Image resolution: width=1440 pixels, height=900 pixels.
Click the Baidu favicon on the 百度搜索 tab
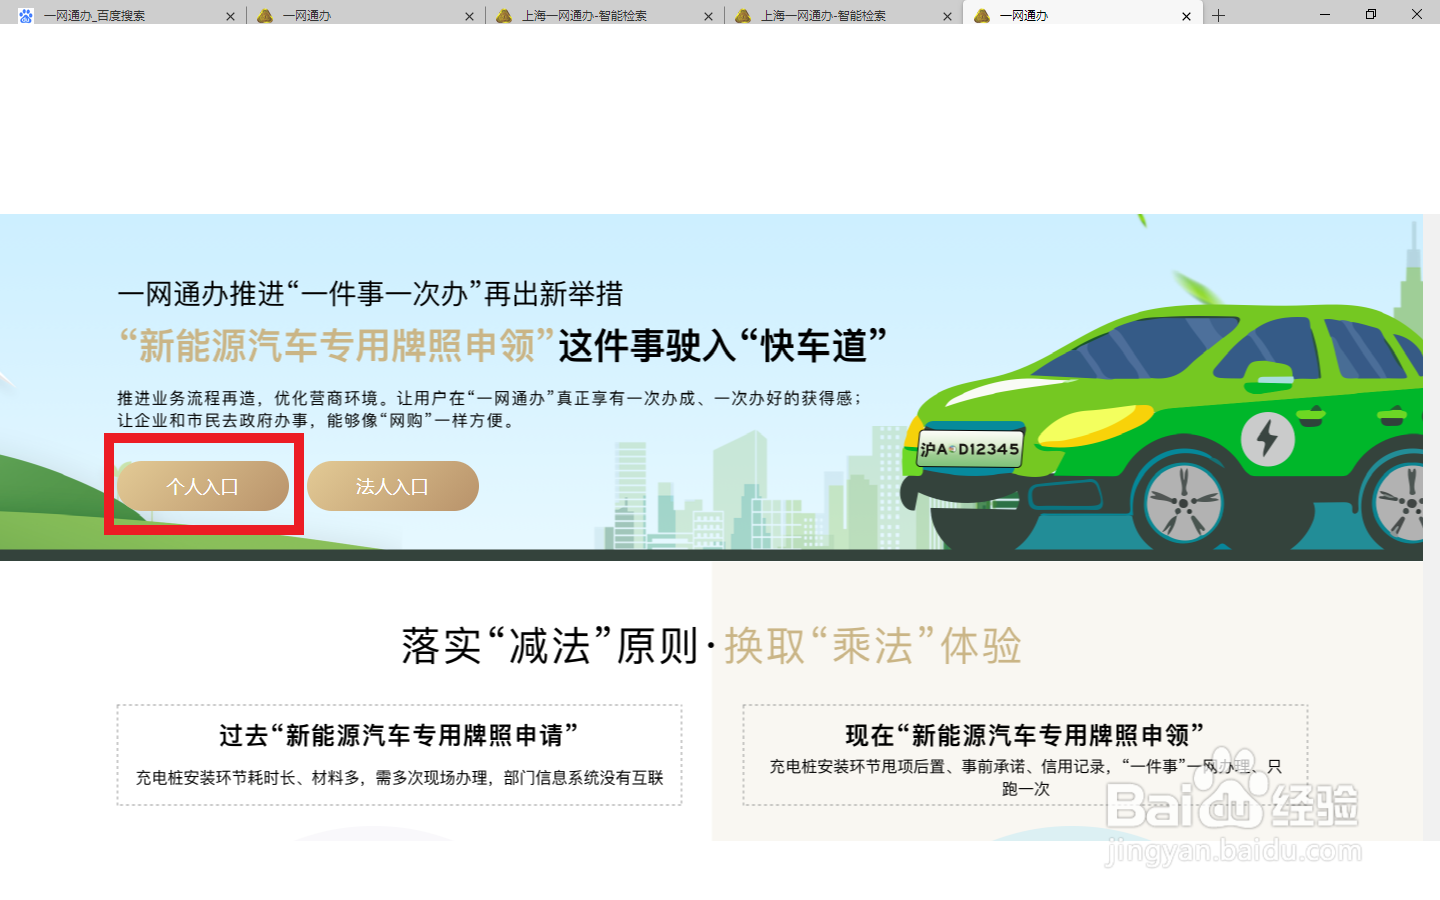tap(24, 15)
